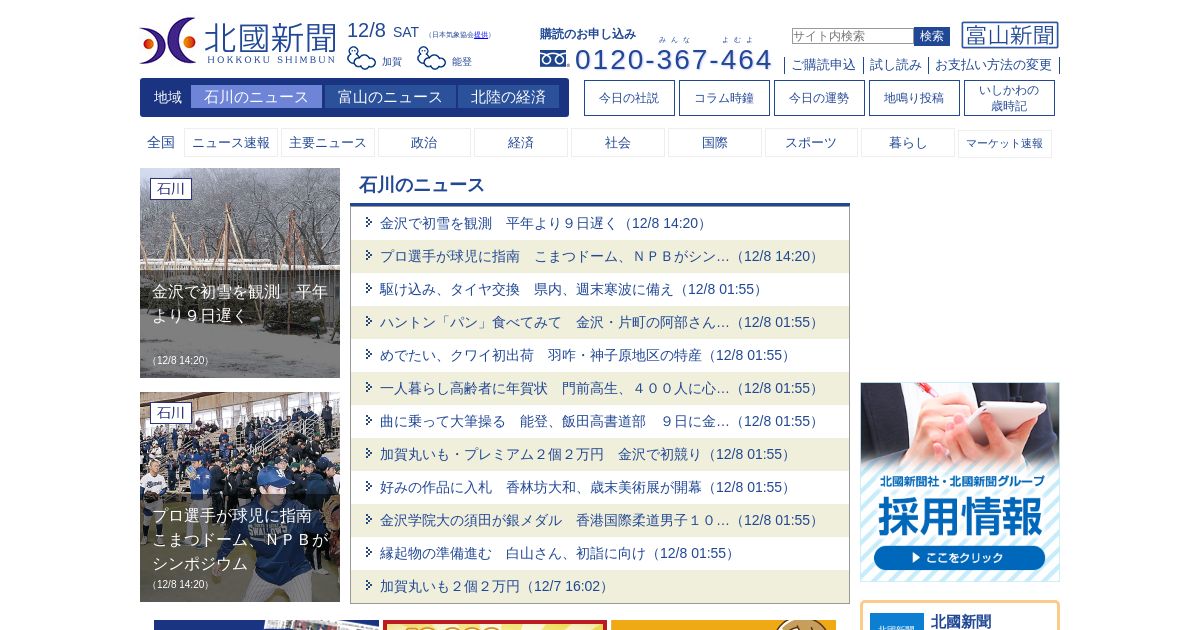Open 地鳴り投稿 button

[x=914, y=98]
